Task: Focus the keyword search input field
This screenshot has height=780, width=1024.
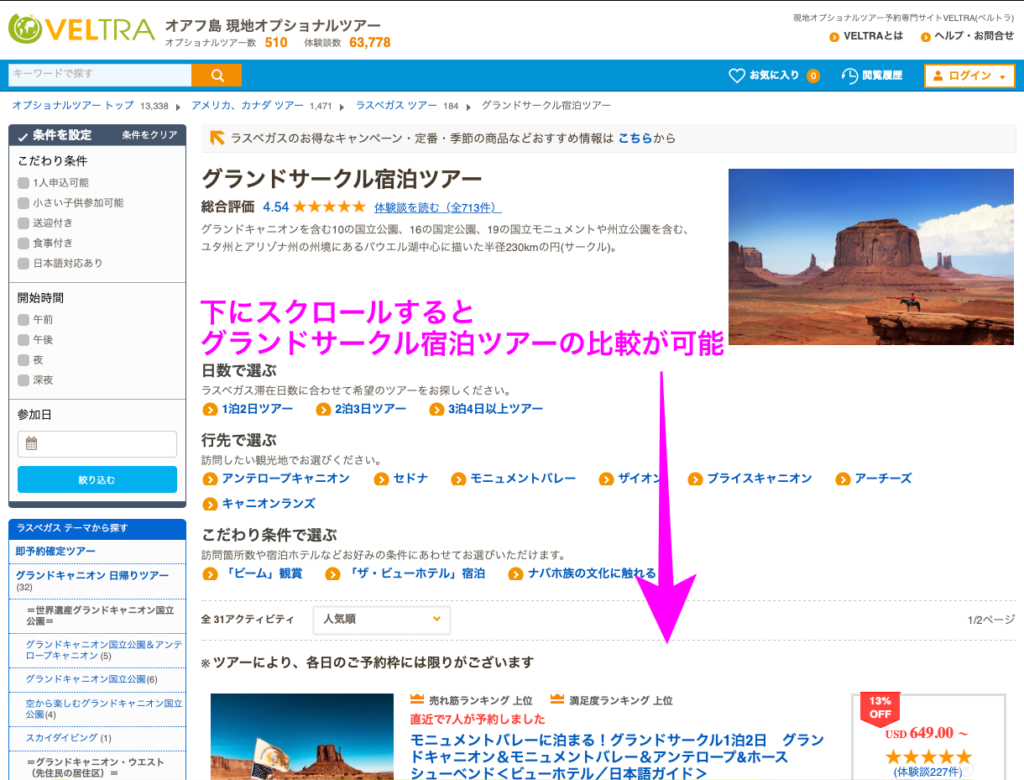Action: (98, 75)
